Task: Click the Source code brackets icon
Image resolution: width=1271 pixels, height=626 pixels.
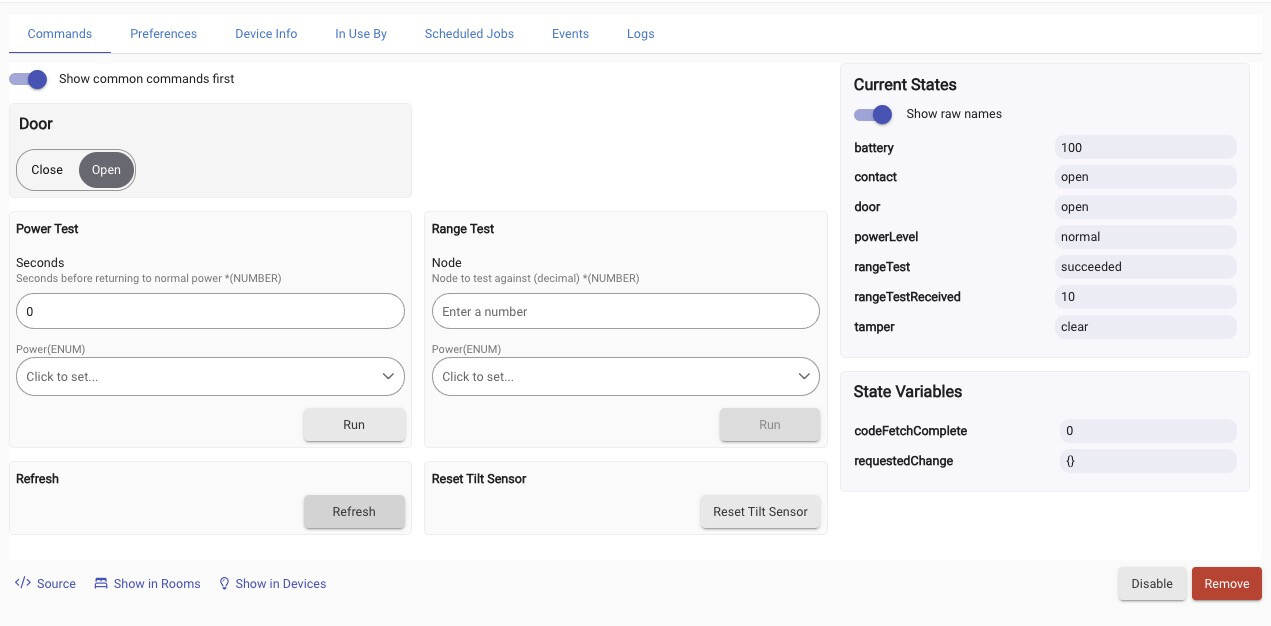Action: tap(23, 583)
